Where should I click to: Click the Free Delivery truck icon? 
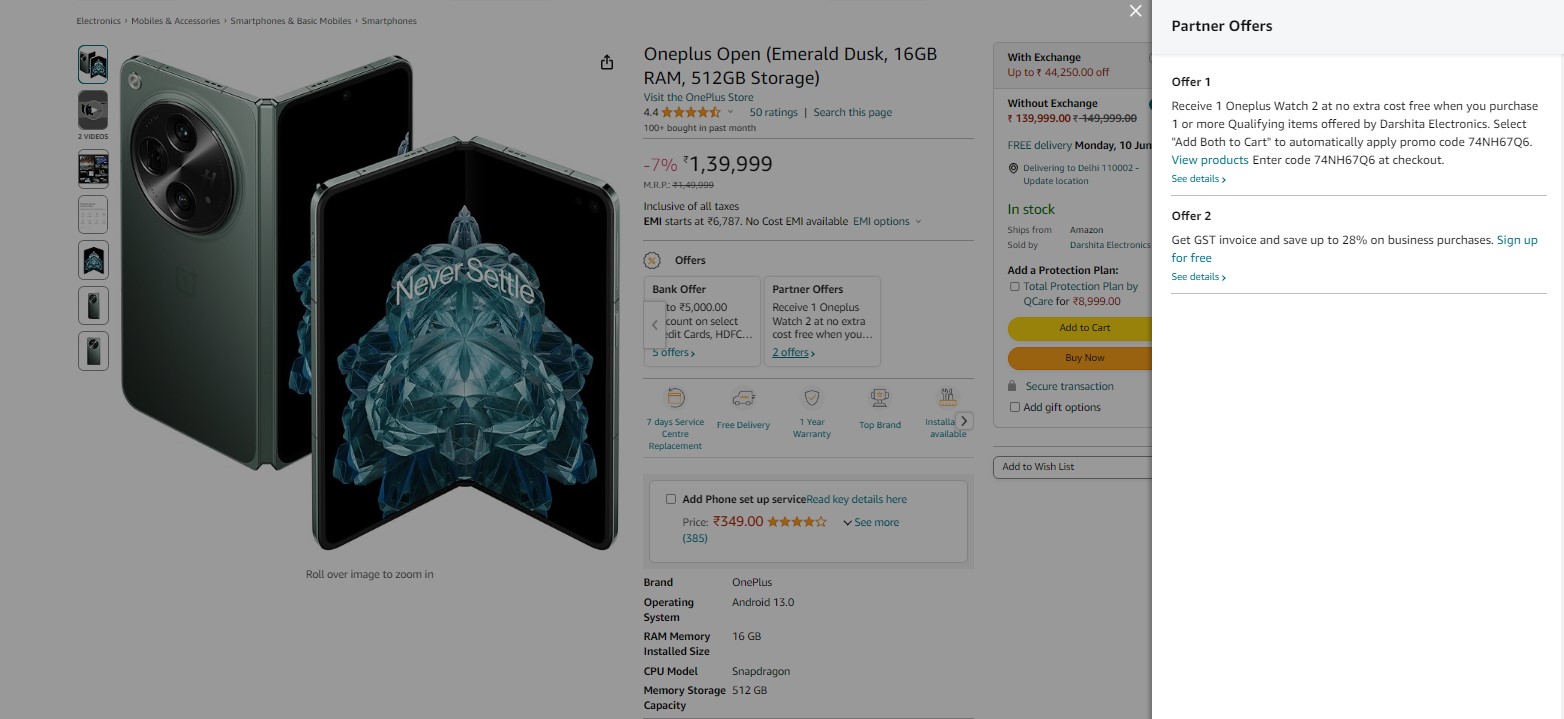pos(743,398)
